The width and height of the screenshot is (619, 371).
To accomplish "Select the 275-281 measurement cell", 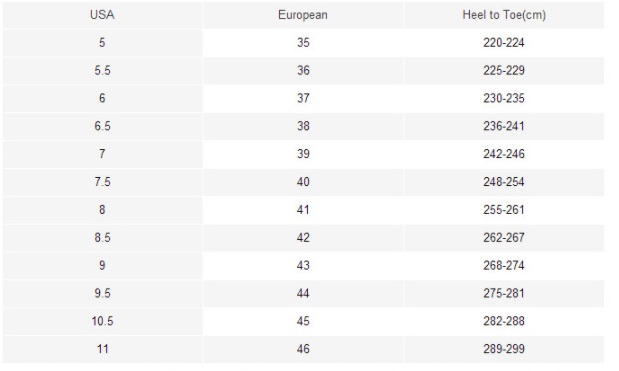I will coord(504,293).
